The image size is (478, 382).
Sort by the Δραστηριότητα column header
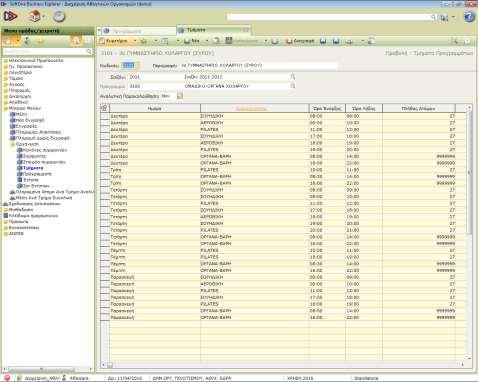point(255,108)
